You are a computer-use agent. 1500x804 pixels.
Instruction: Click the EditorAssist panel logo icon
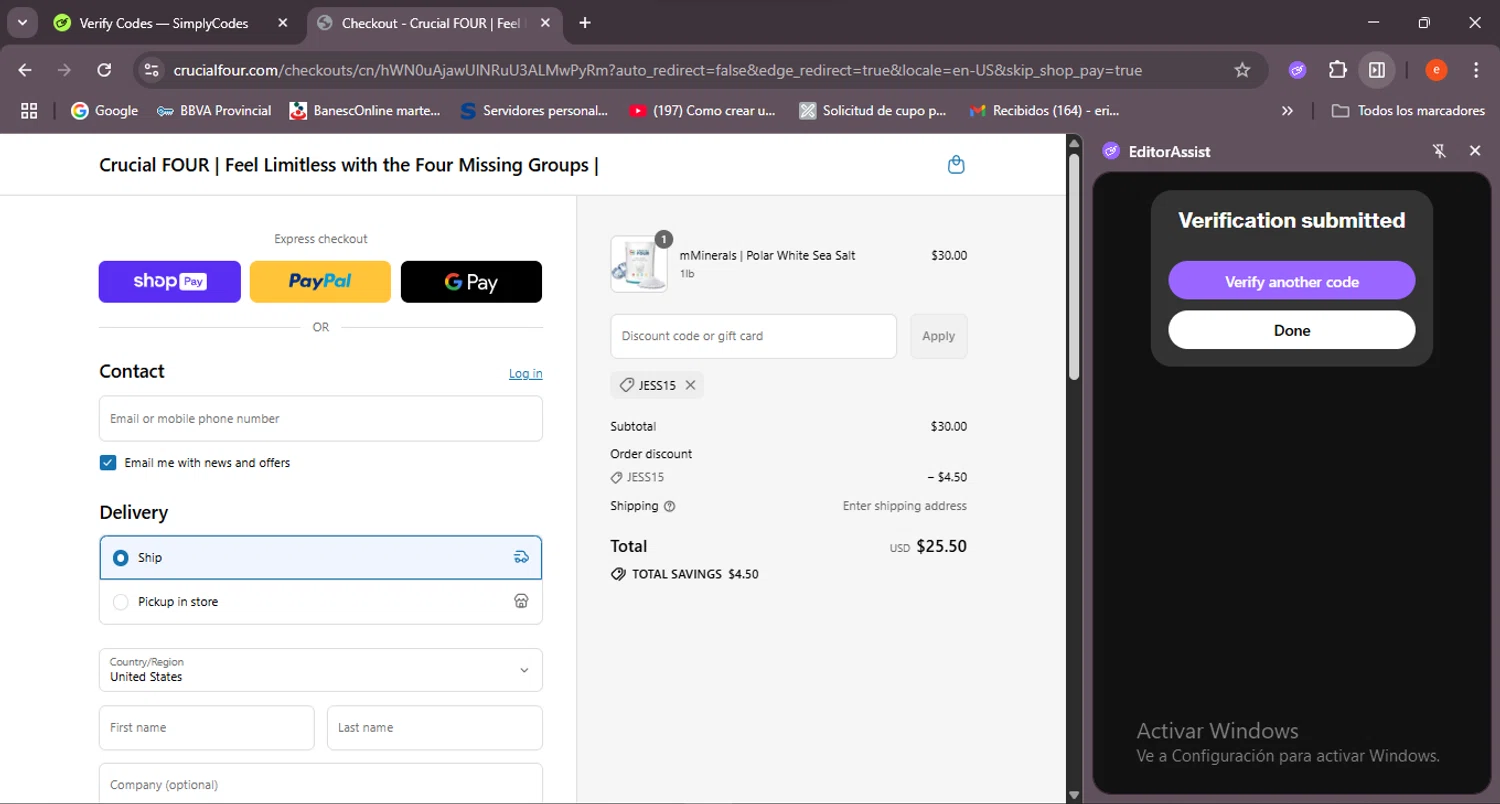[x=1111, y=151]
